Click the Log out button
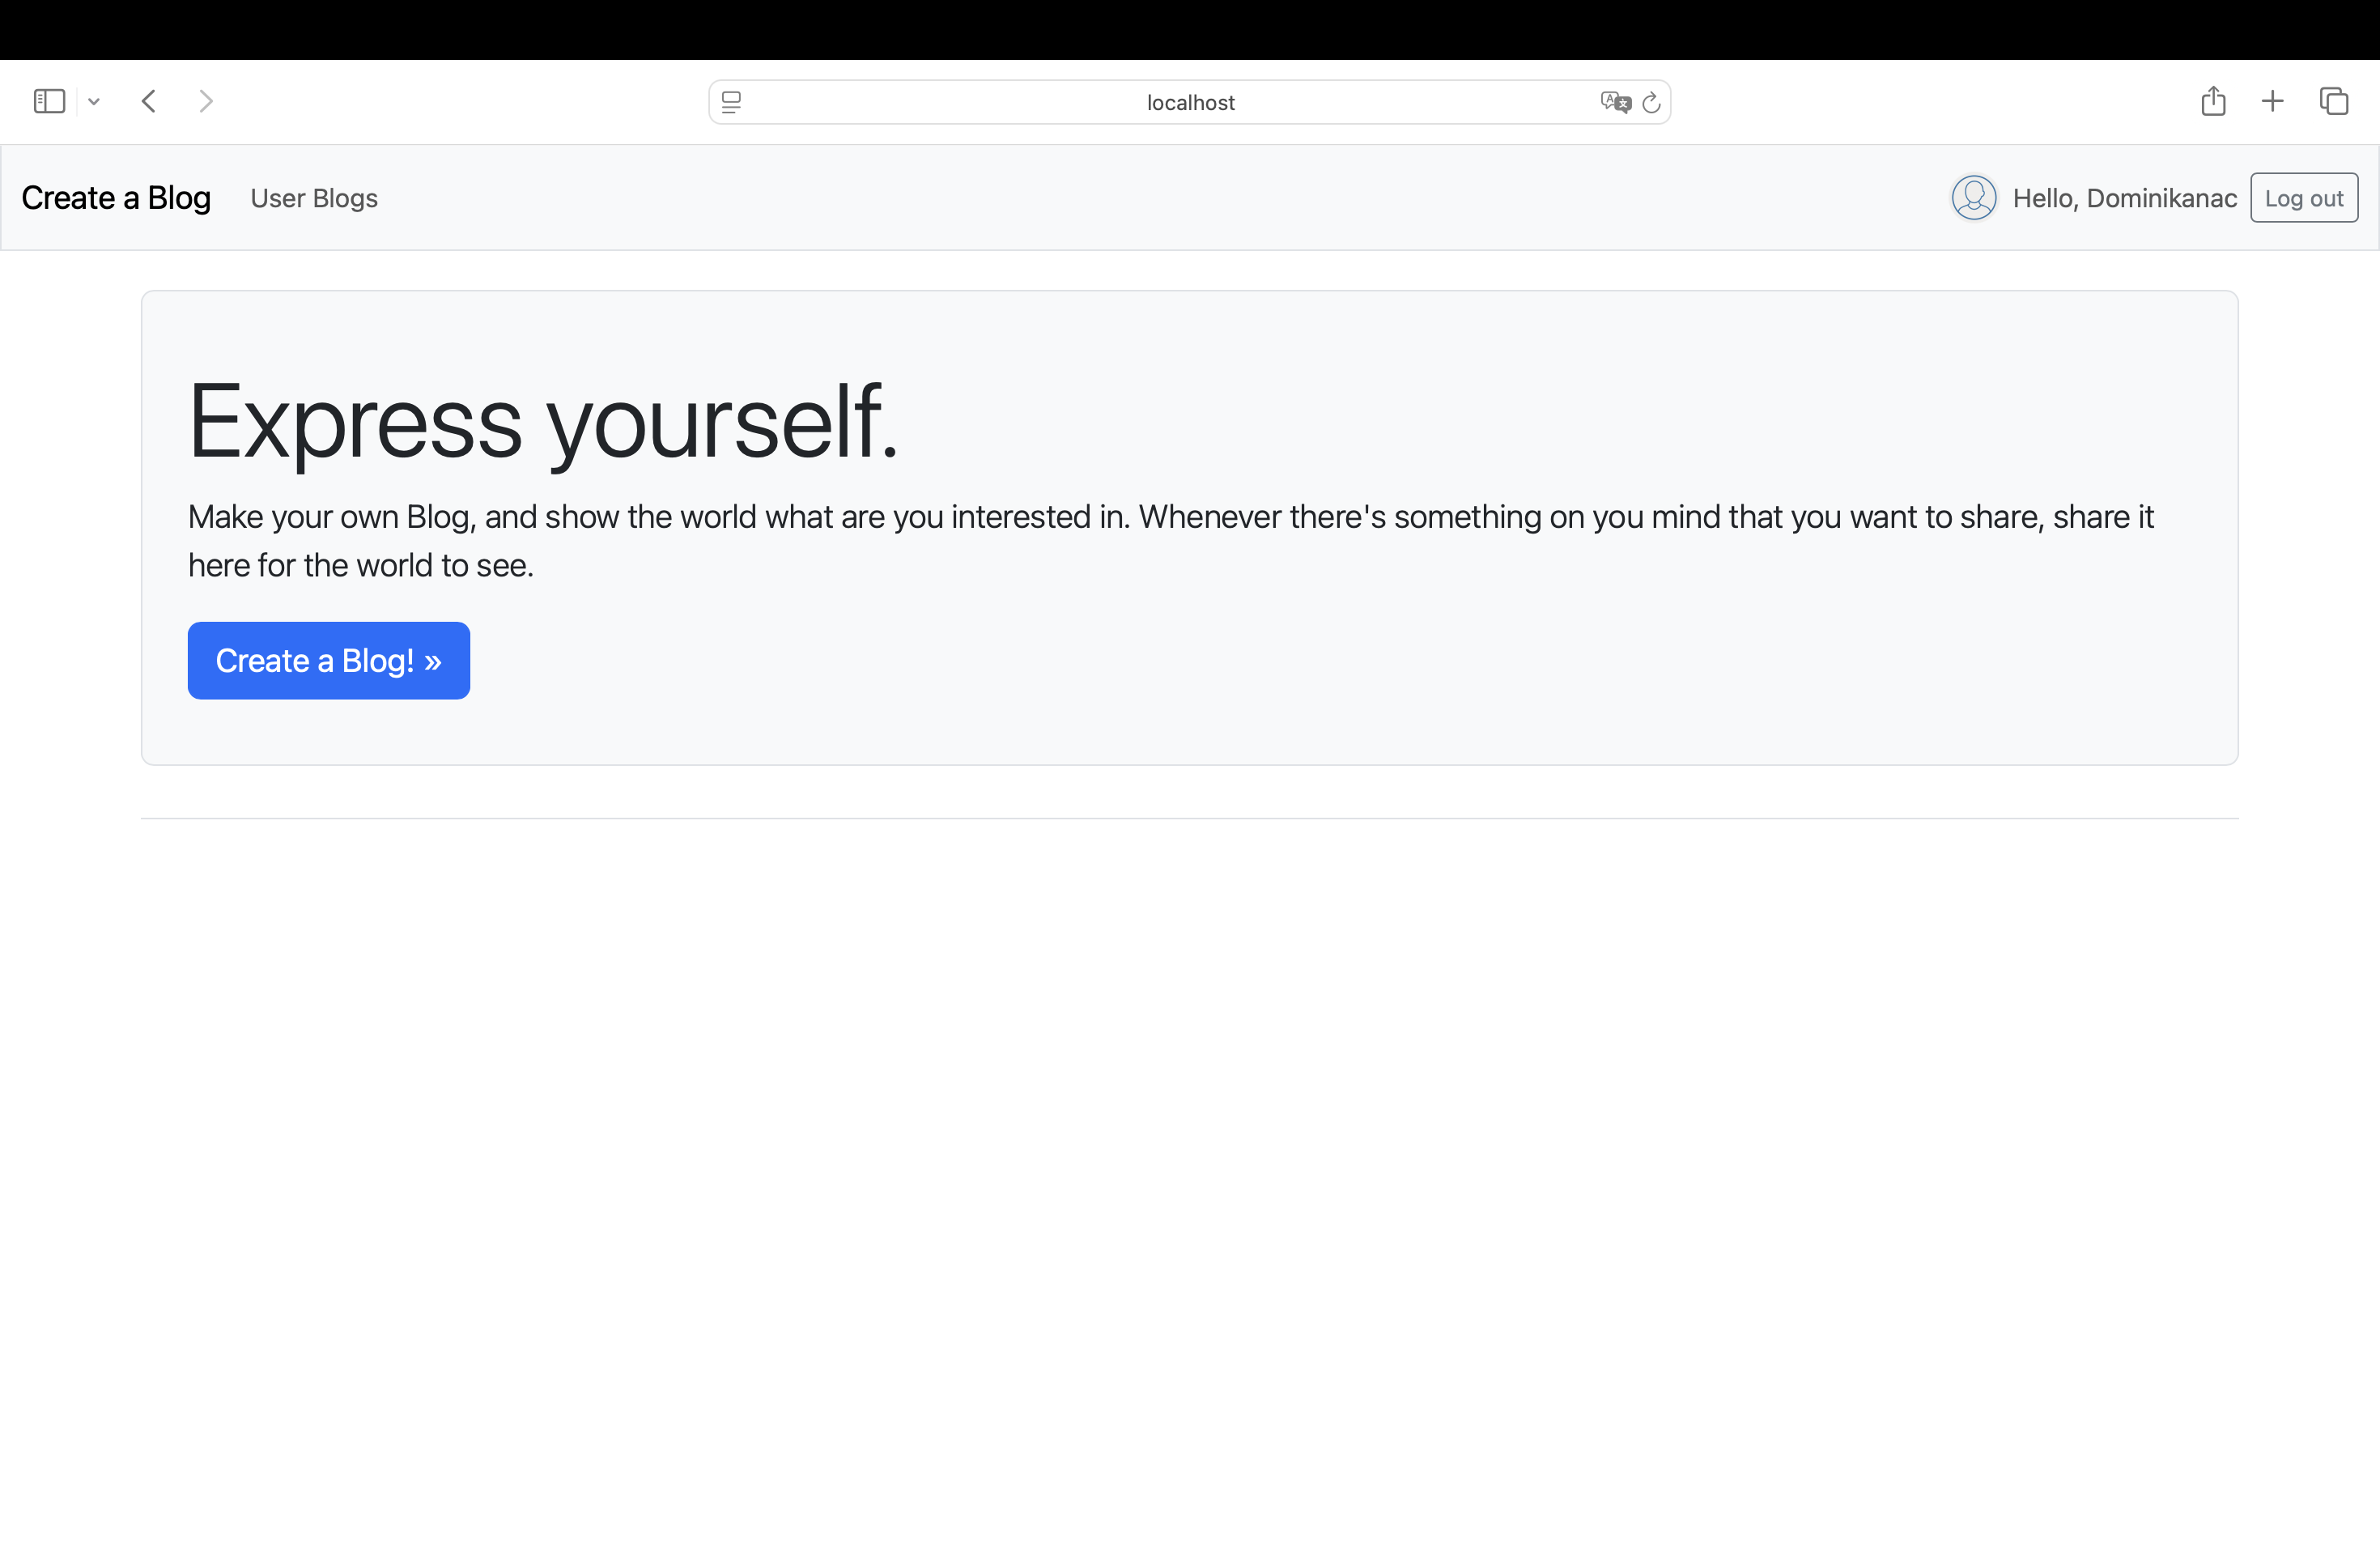The image size is (2380, 1548). coord(2304,197)
